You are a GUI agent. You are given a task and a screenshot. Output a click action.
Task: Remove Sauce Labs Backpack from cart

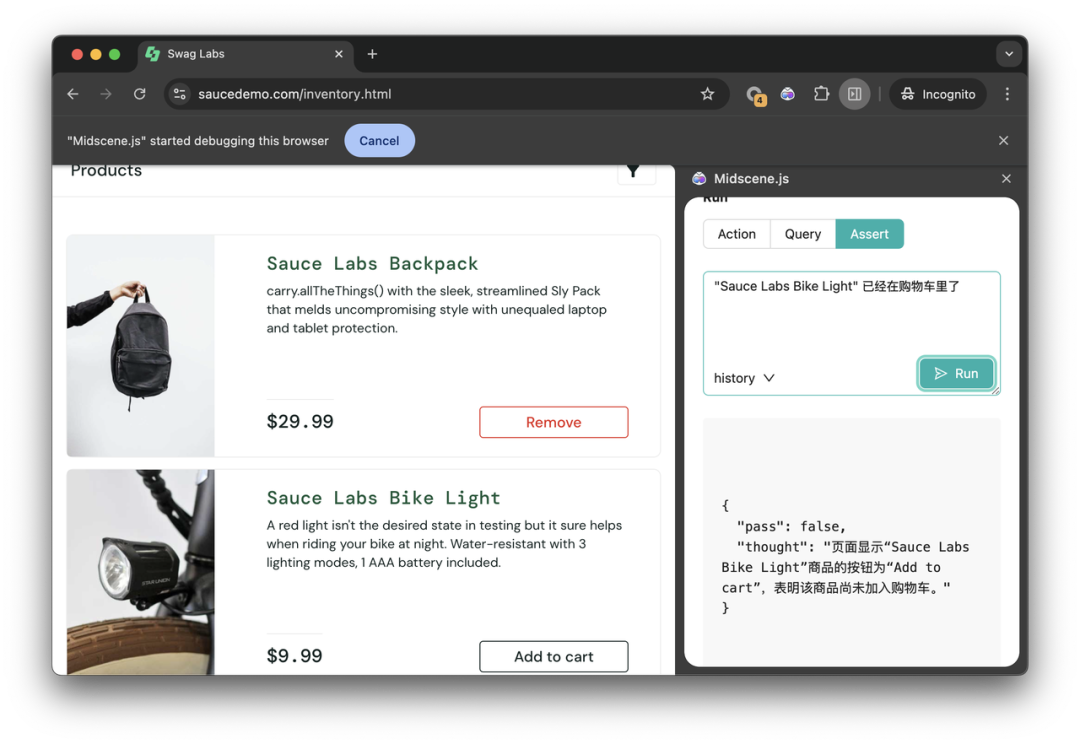click(553, 422)
